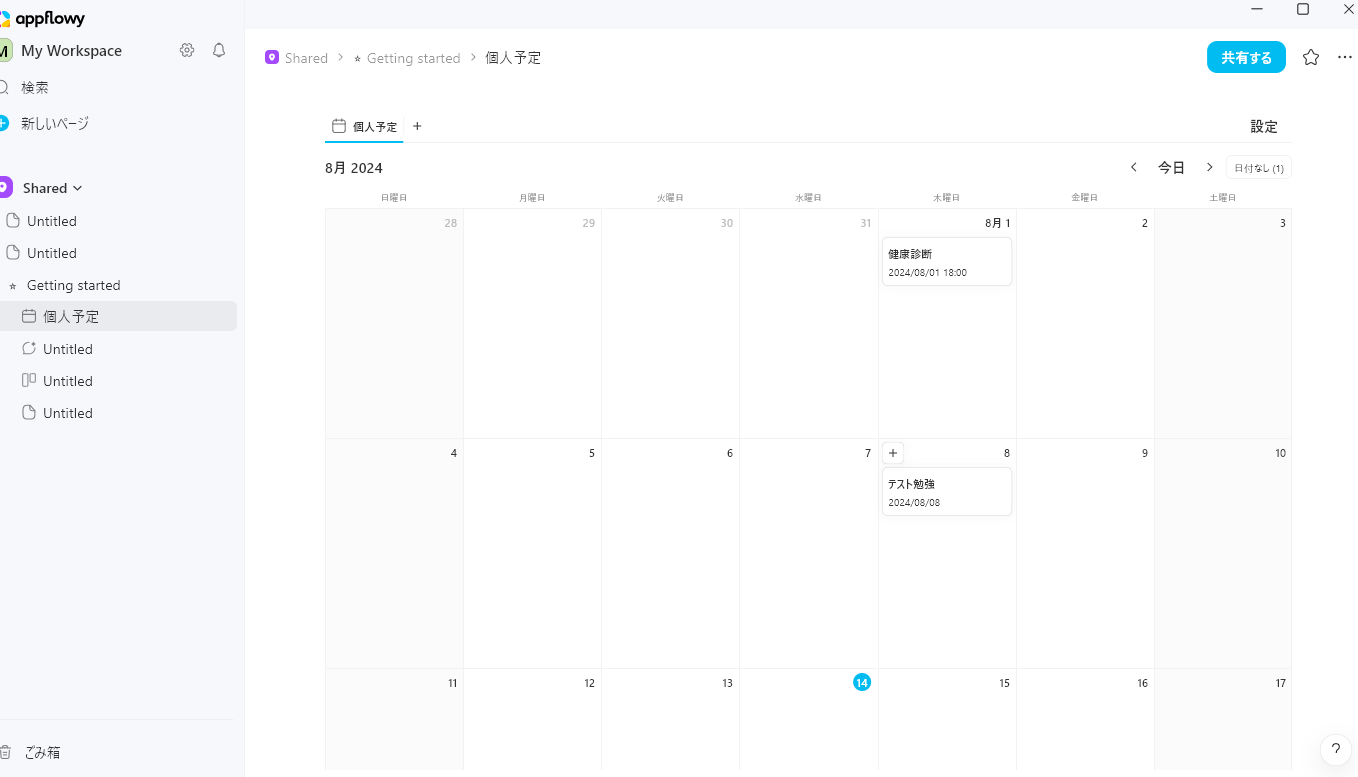Click the 共有する share button
1358x777 pixels.
(1246, 57)
